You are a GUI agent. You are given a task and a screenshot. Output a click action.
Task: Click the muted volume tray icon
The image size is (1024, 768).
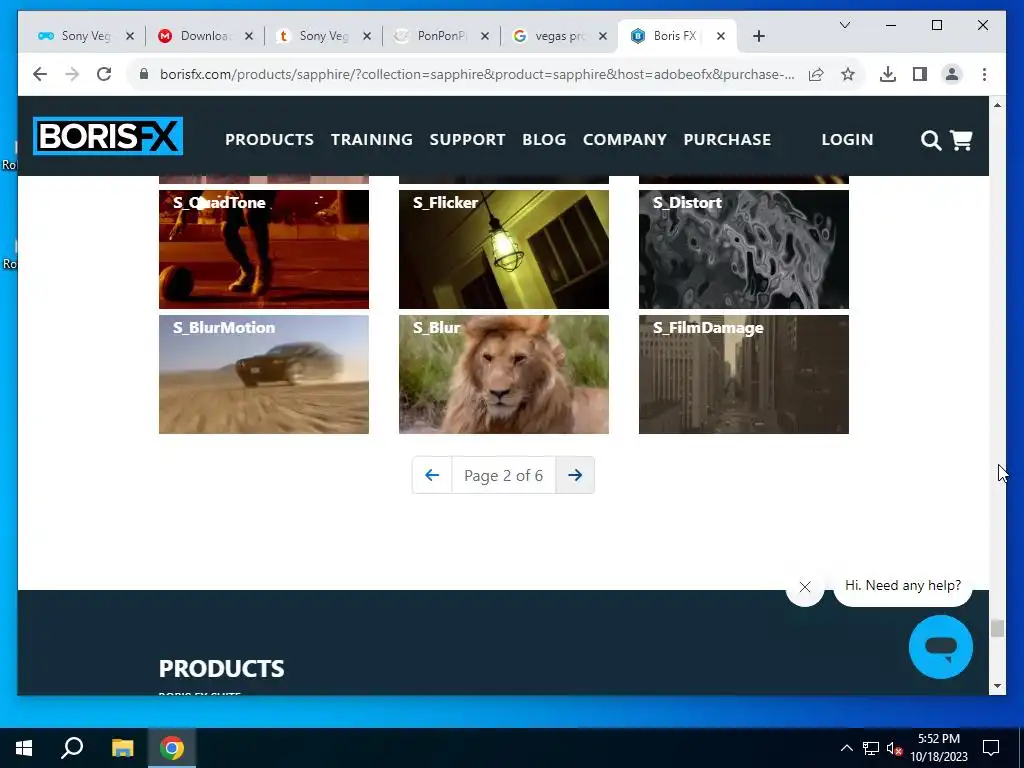click(893, 748)
